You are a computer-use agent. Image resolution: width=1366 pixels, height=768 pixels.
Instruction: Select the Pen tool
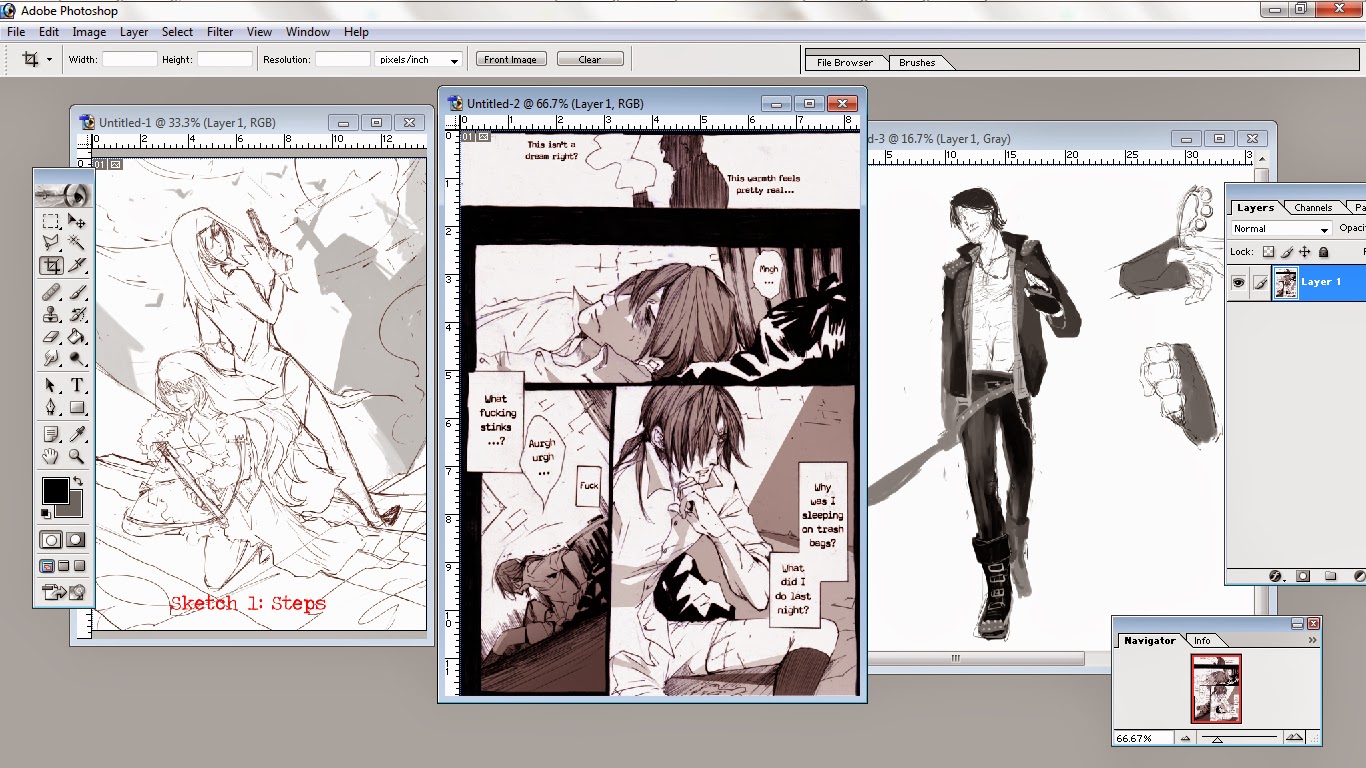click(51, 408)
